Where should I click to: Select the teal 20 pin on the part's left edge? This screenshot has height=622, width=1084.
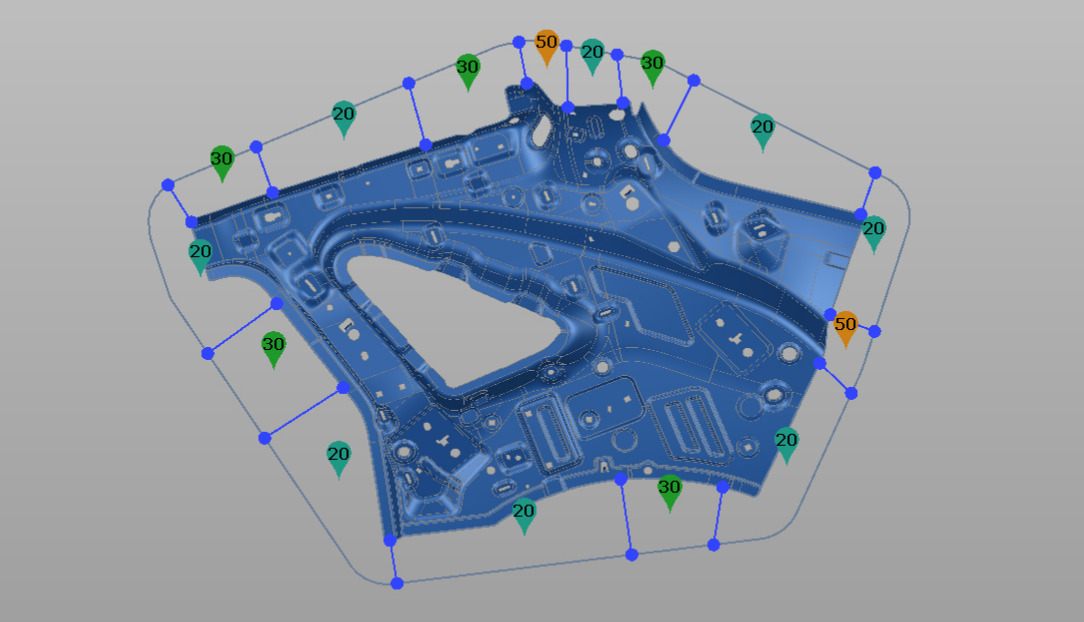click(x=200, y=253)
